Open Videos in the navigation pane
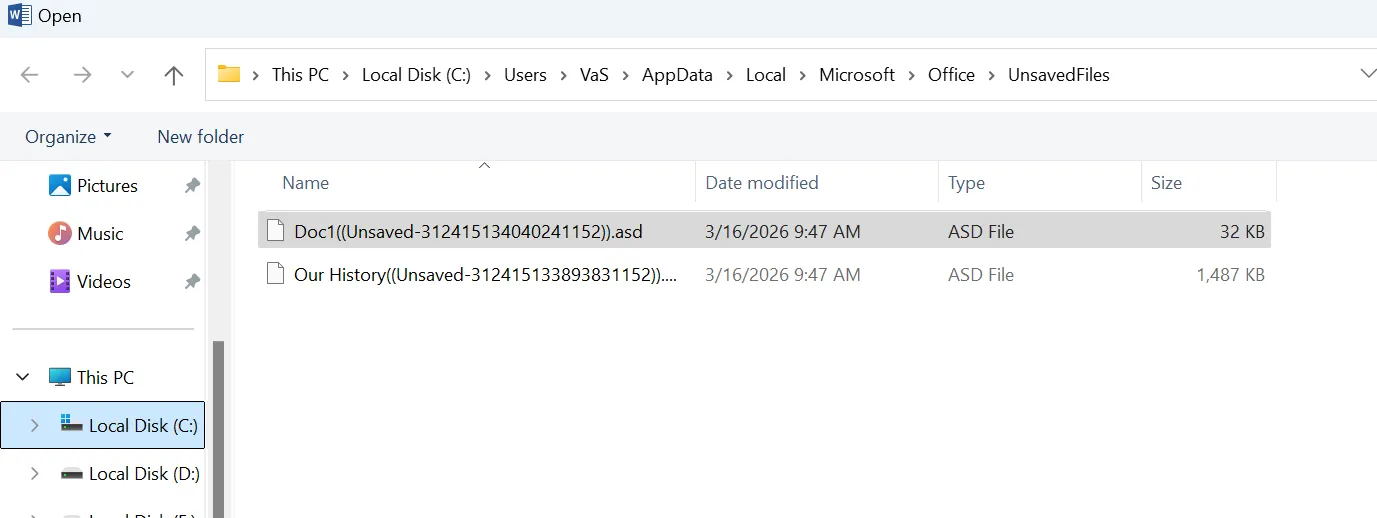This screenshot has width=1377, height=518. (x=104, y=282)
